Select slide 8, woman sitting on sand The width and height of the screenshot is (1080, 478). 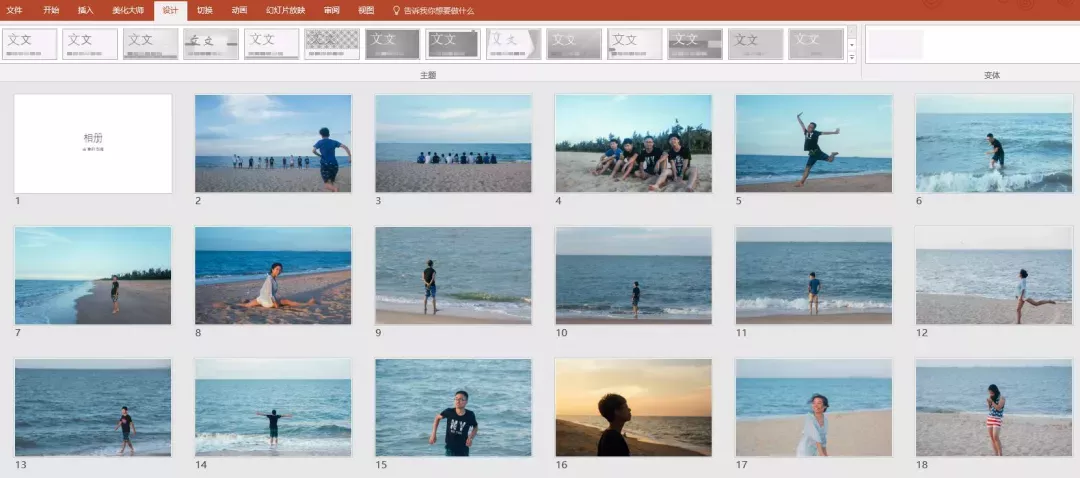pos(273,276)
